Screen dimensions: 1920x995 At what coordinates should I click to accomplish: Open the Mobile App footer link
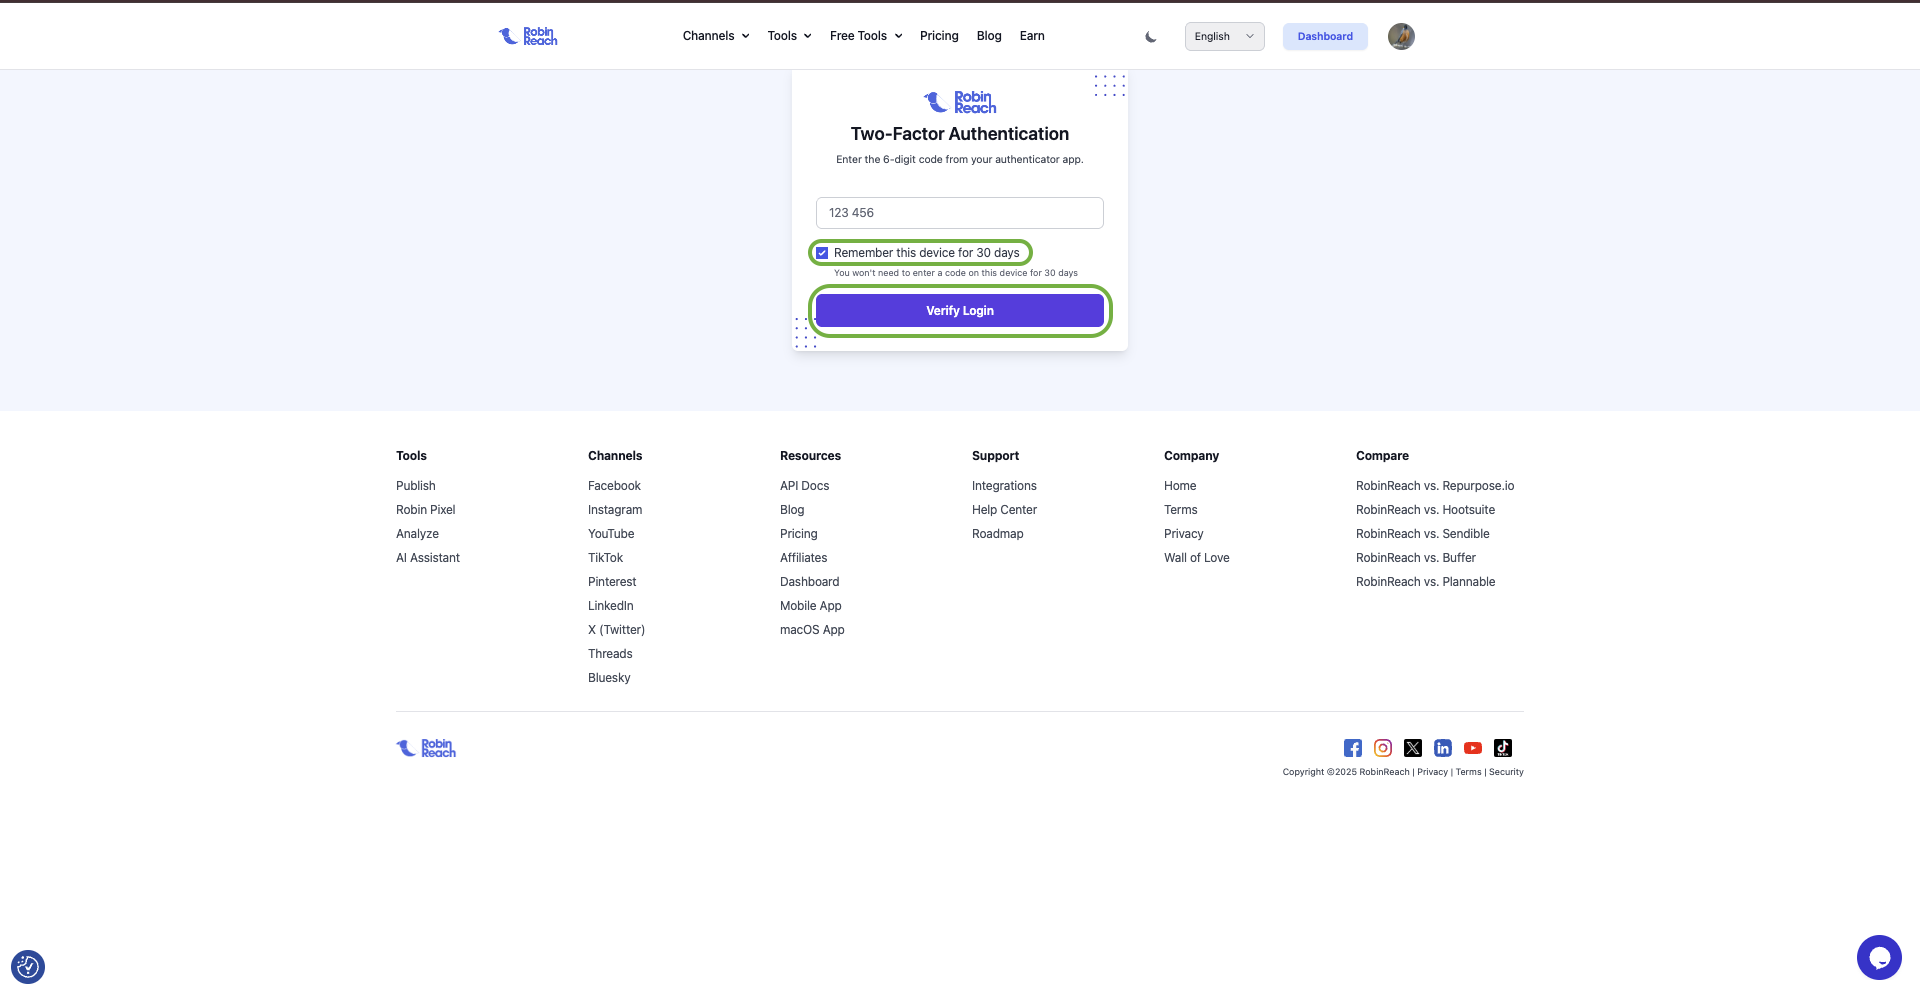(811, 606)
